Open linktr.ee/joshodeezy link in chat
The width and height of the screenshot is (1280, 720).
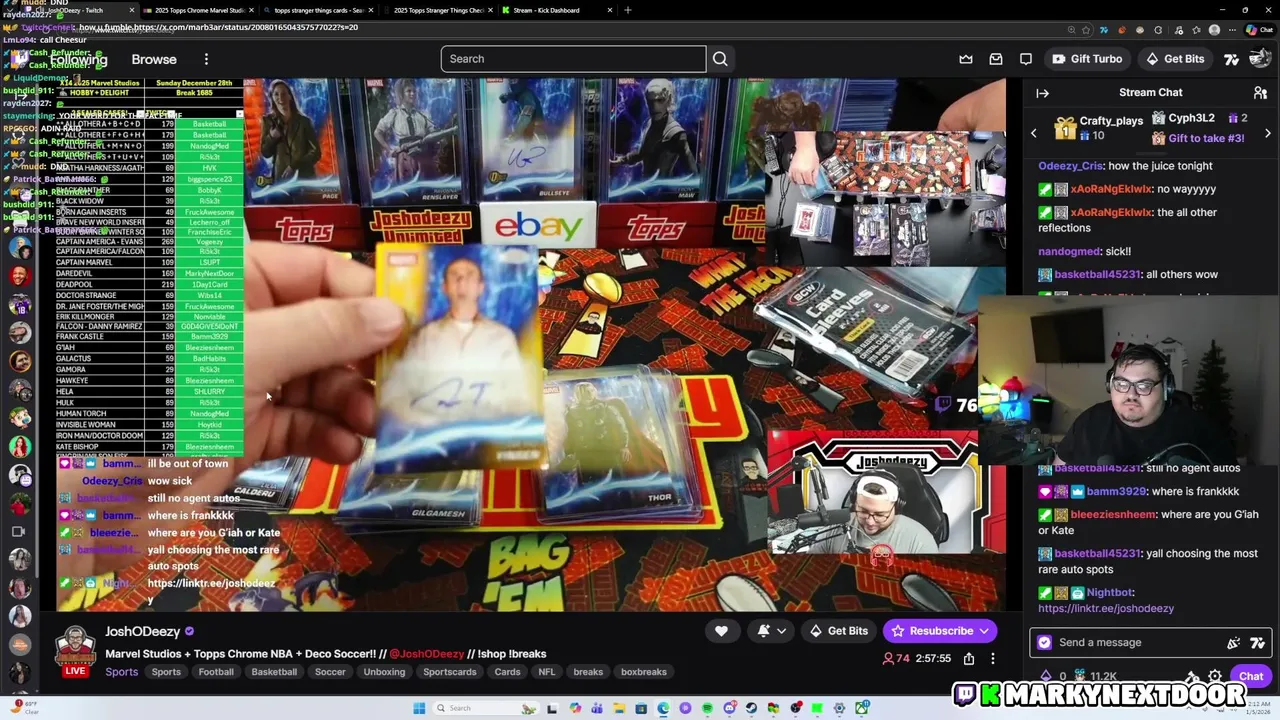coord(1106,608)
